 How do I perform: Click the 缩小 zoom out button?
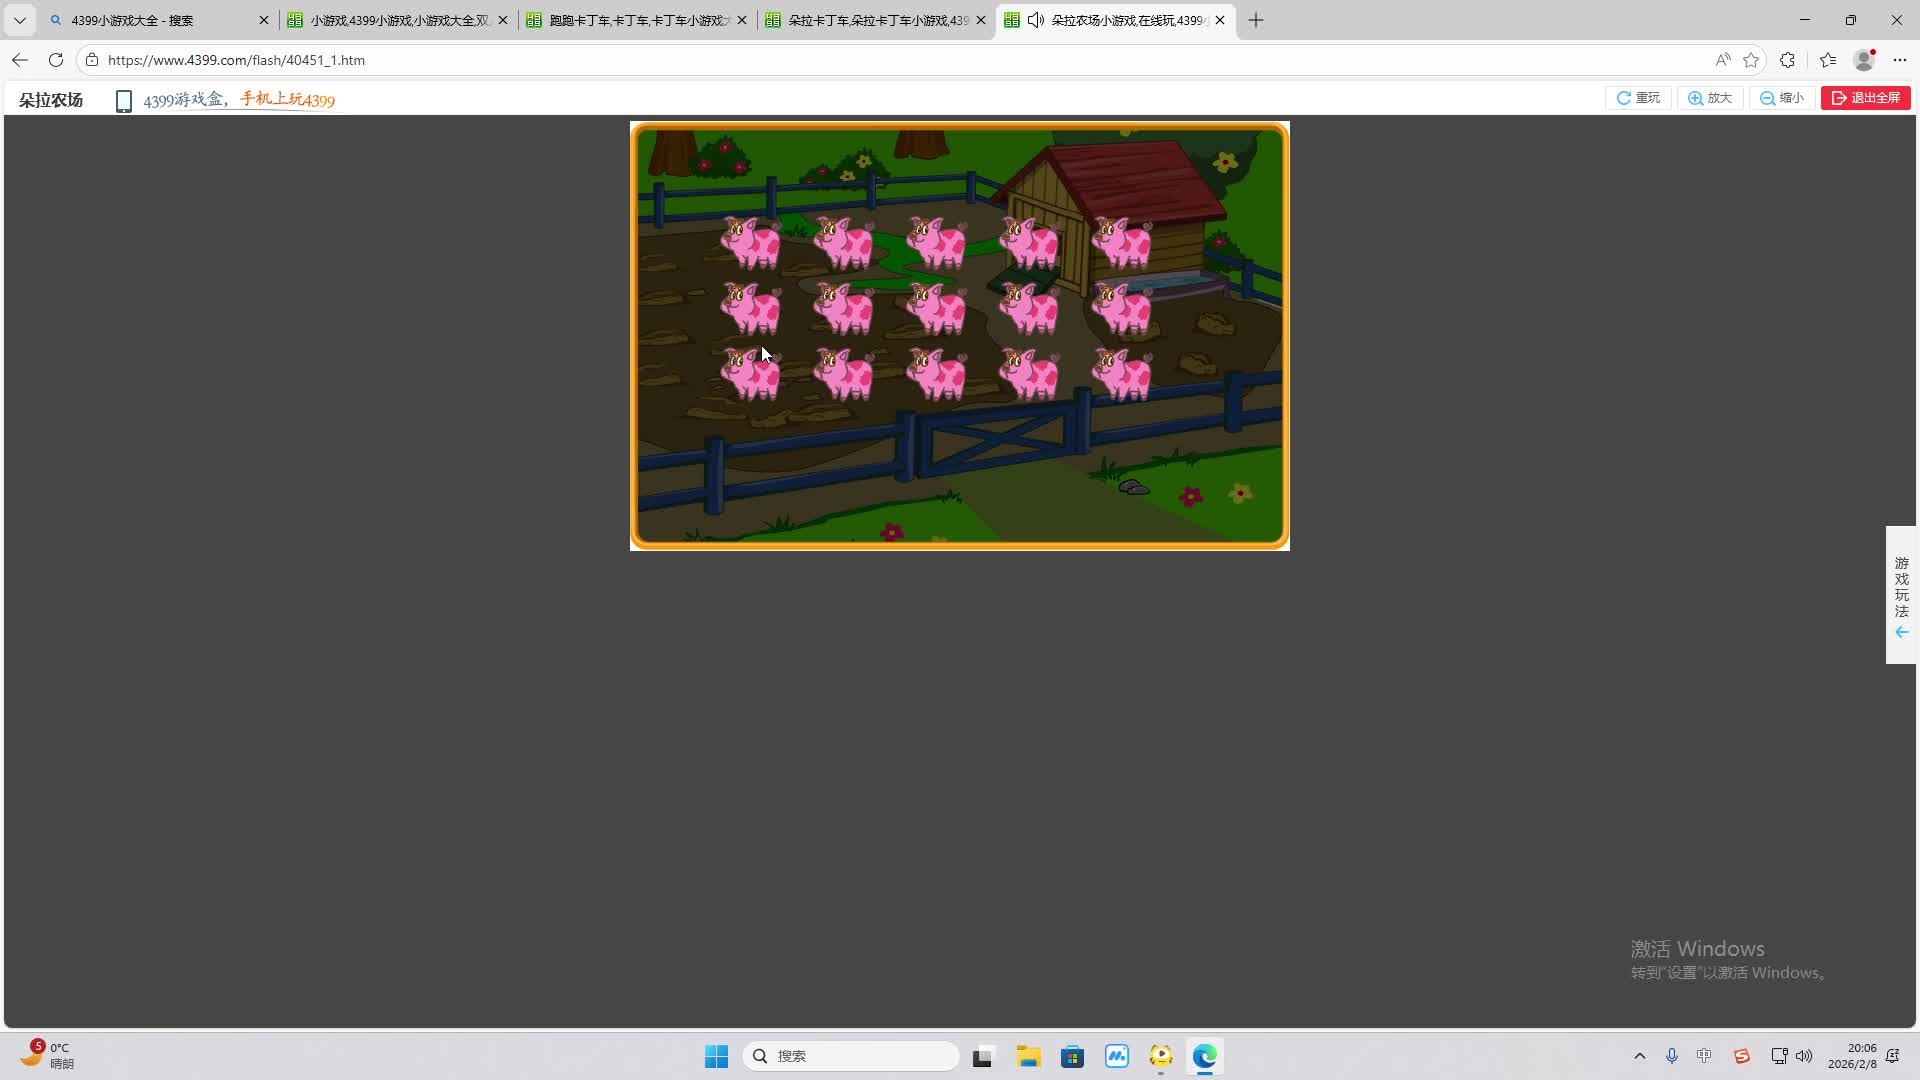point(1782,98)
